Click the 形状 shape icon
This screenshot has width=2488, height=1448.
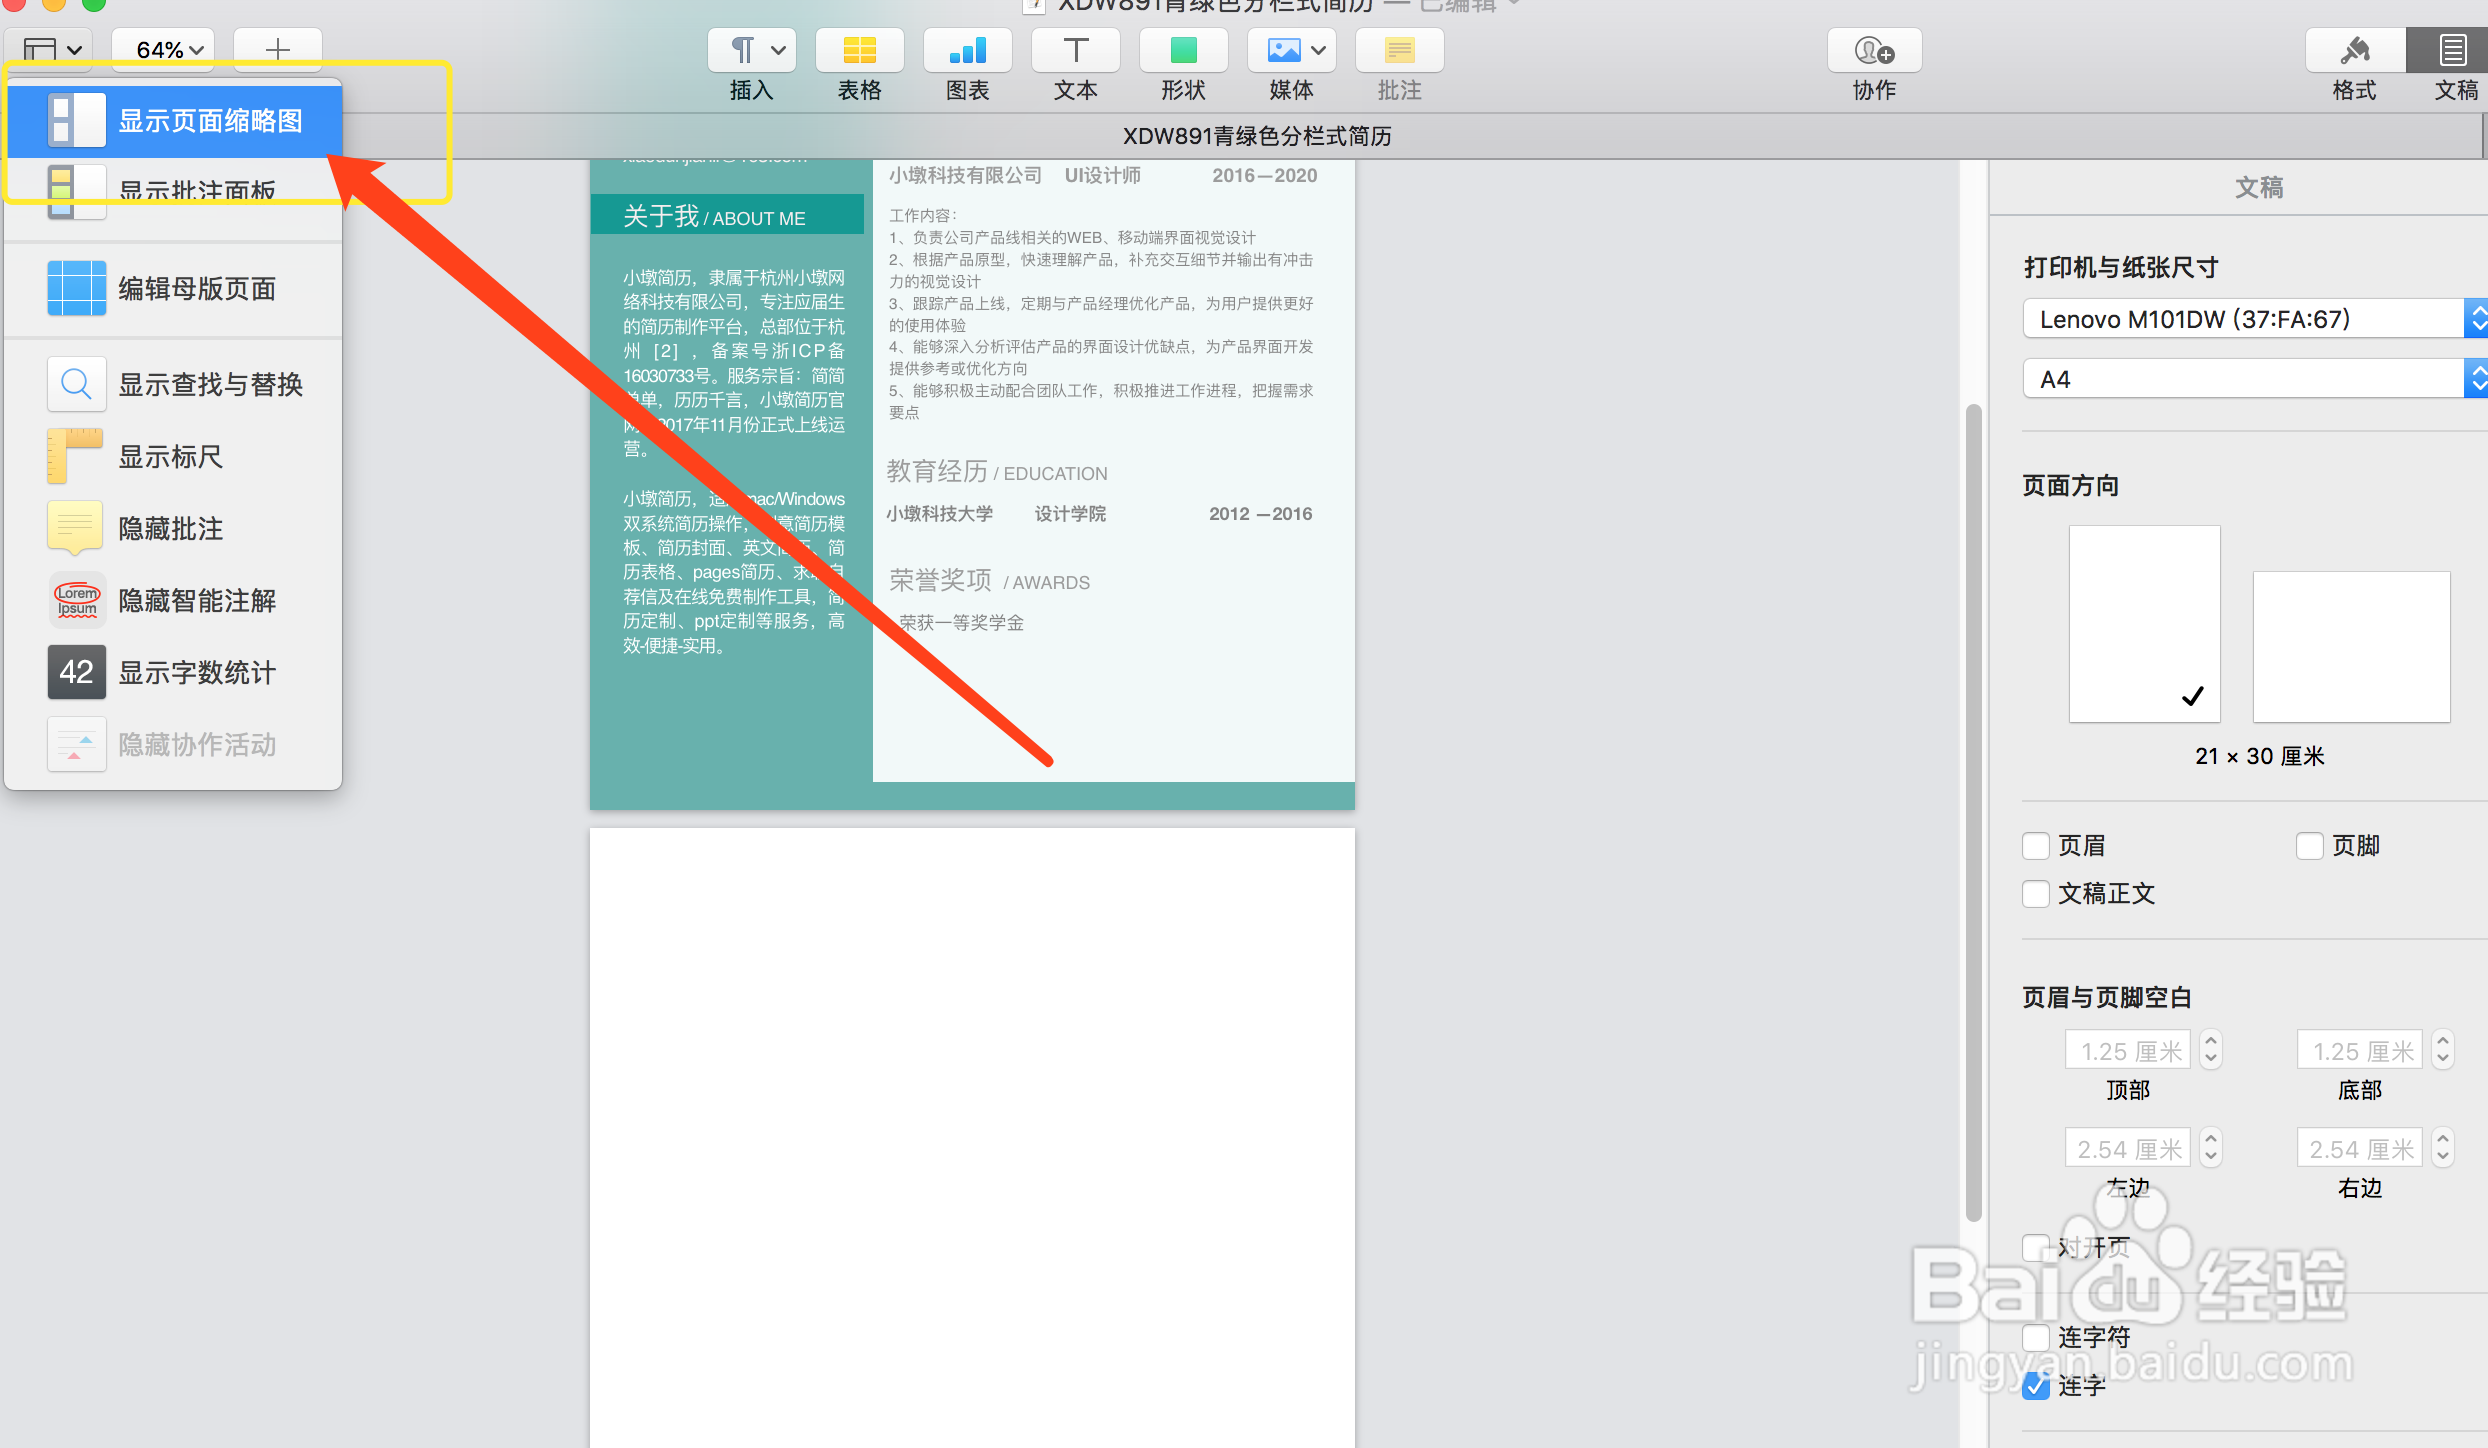coord(1183,51)
